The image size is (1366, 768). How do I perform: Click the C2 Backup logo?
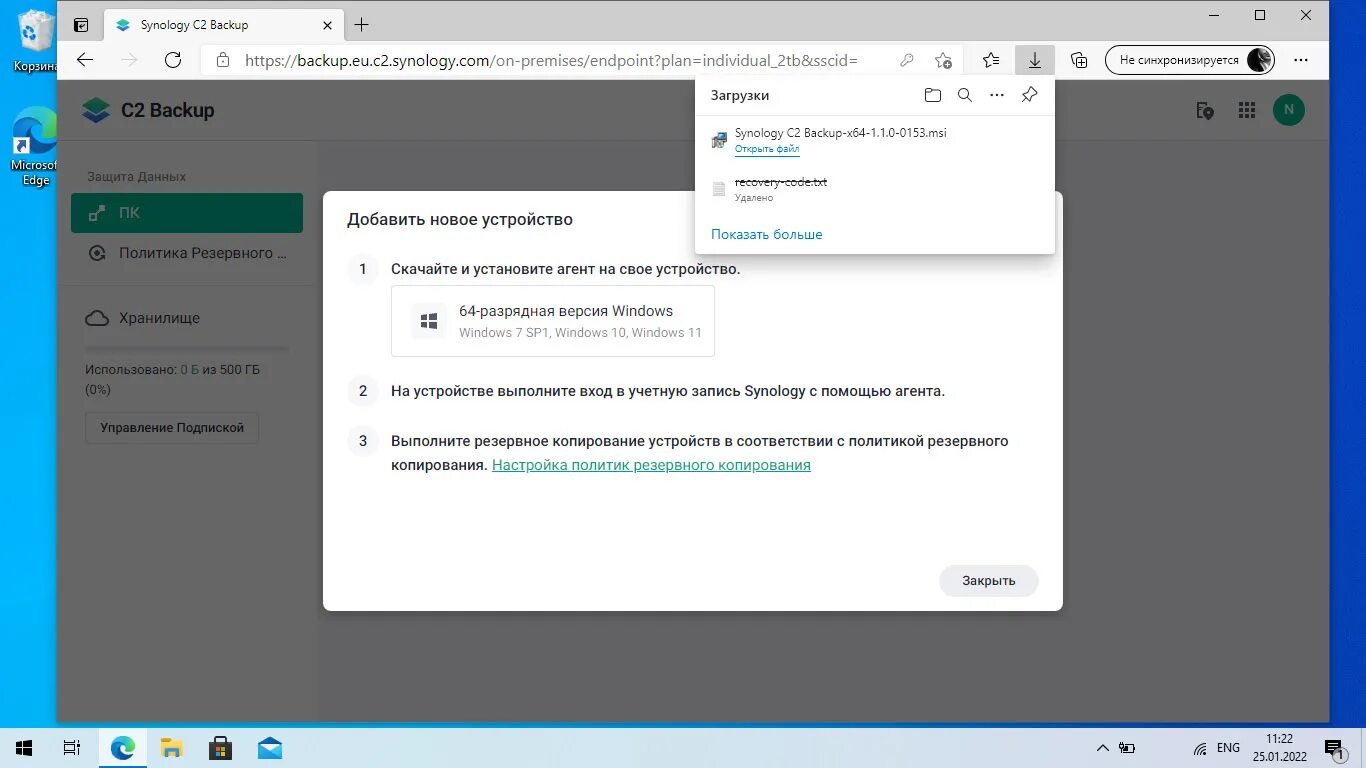click(148, 110)
